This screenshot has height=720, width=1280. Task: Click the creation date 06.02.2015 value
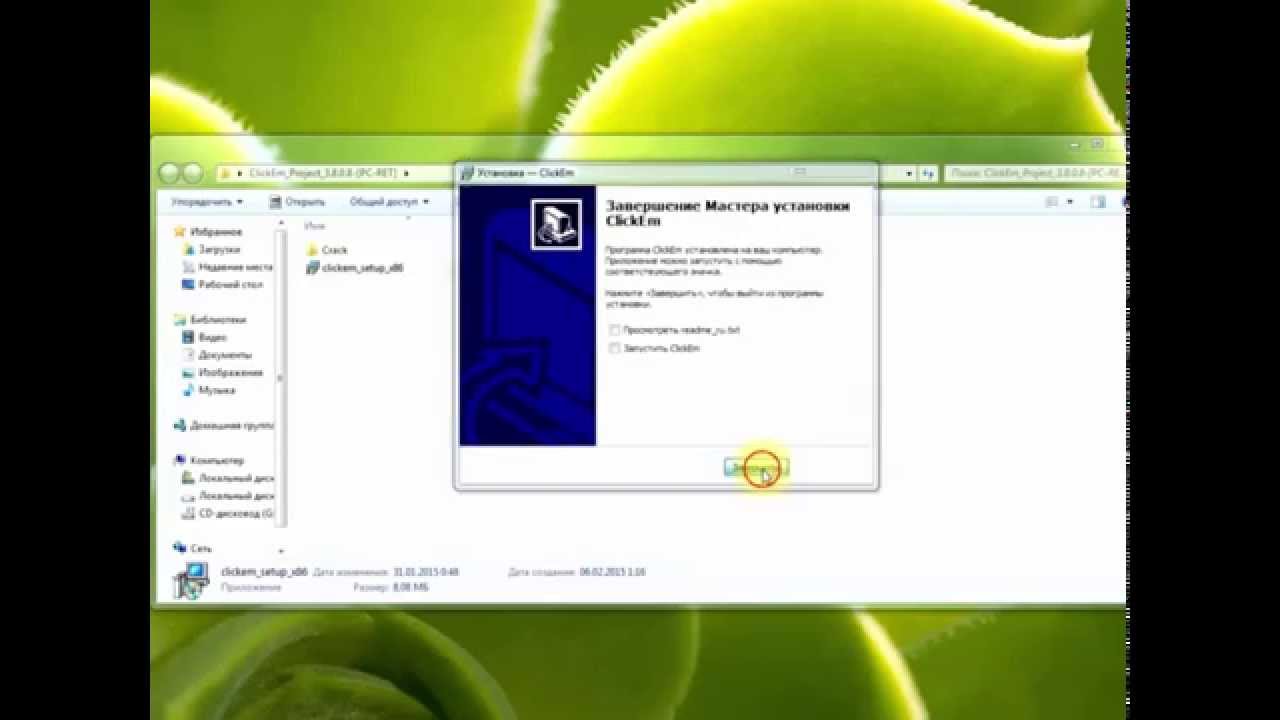point(613,572)
